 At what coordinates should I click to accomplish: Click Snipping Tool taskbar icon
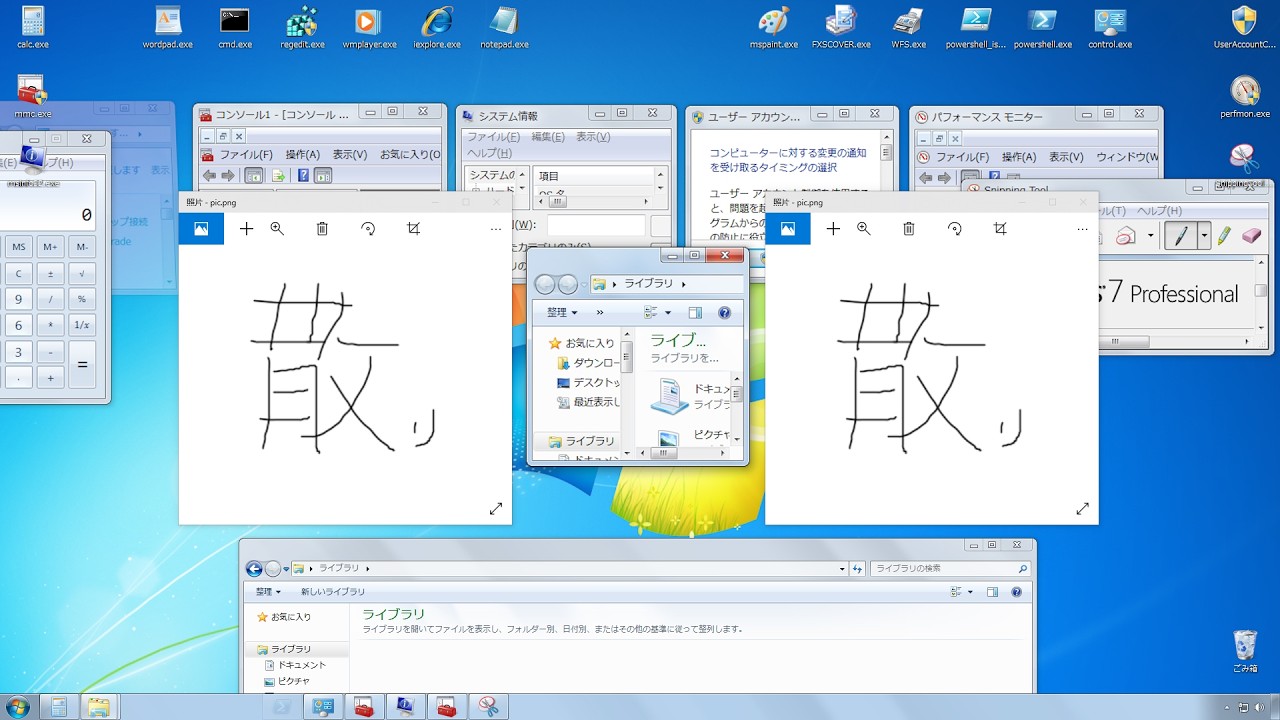488,706
